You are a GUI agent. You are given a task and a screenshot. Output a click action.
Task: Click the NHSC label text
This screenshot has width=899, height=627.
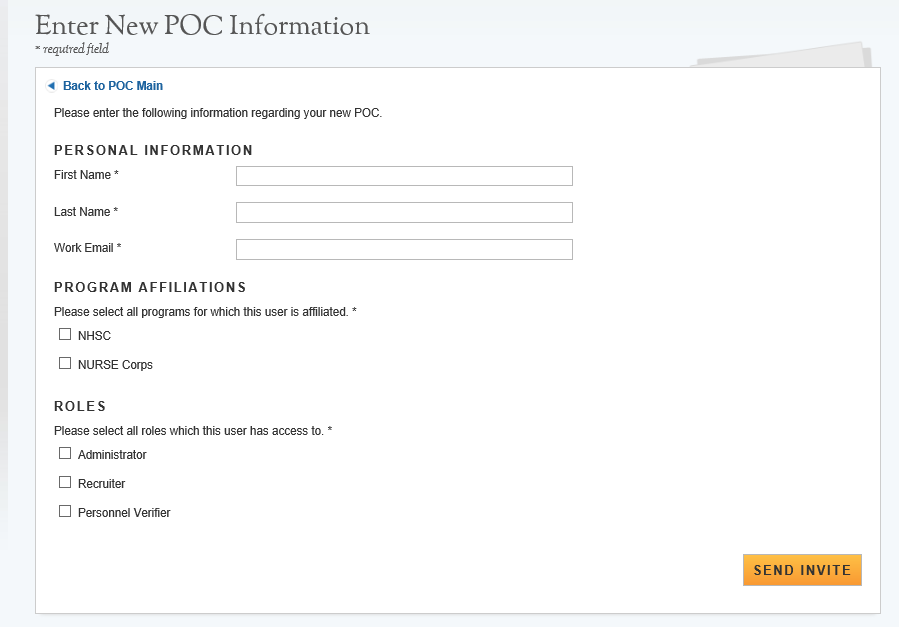click(x=94, y=336)
